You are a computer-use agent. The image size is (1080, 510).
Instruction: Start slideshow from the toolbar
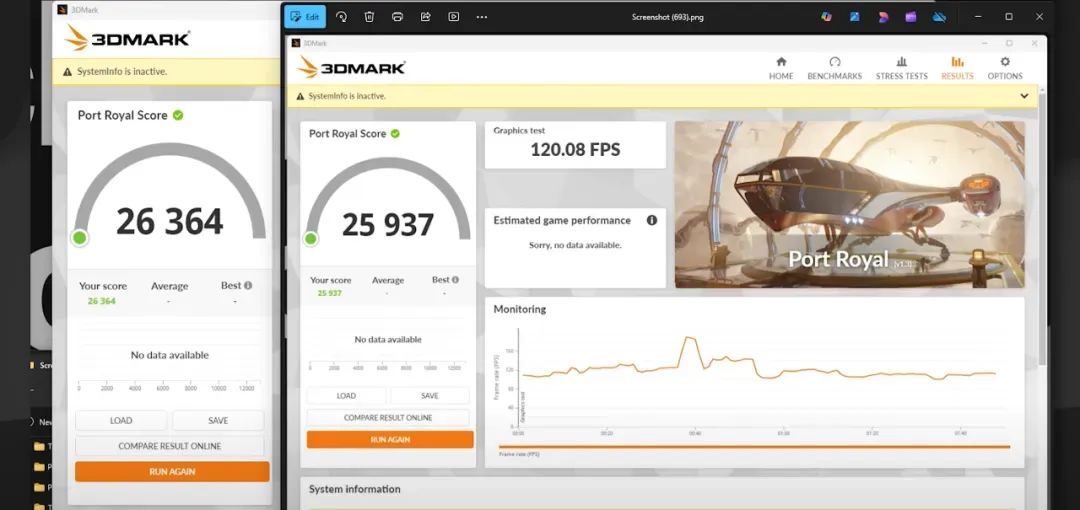click(x=453, y=17)
